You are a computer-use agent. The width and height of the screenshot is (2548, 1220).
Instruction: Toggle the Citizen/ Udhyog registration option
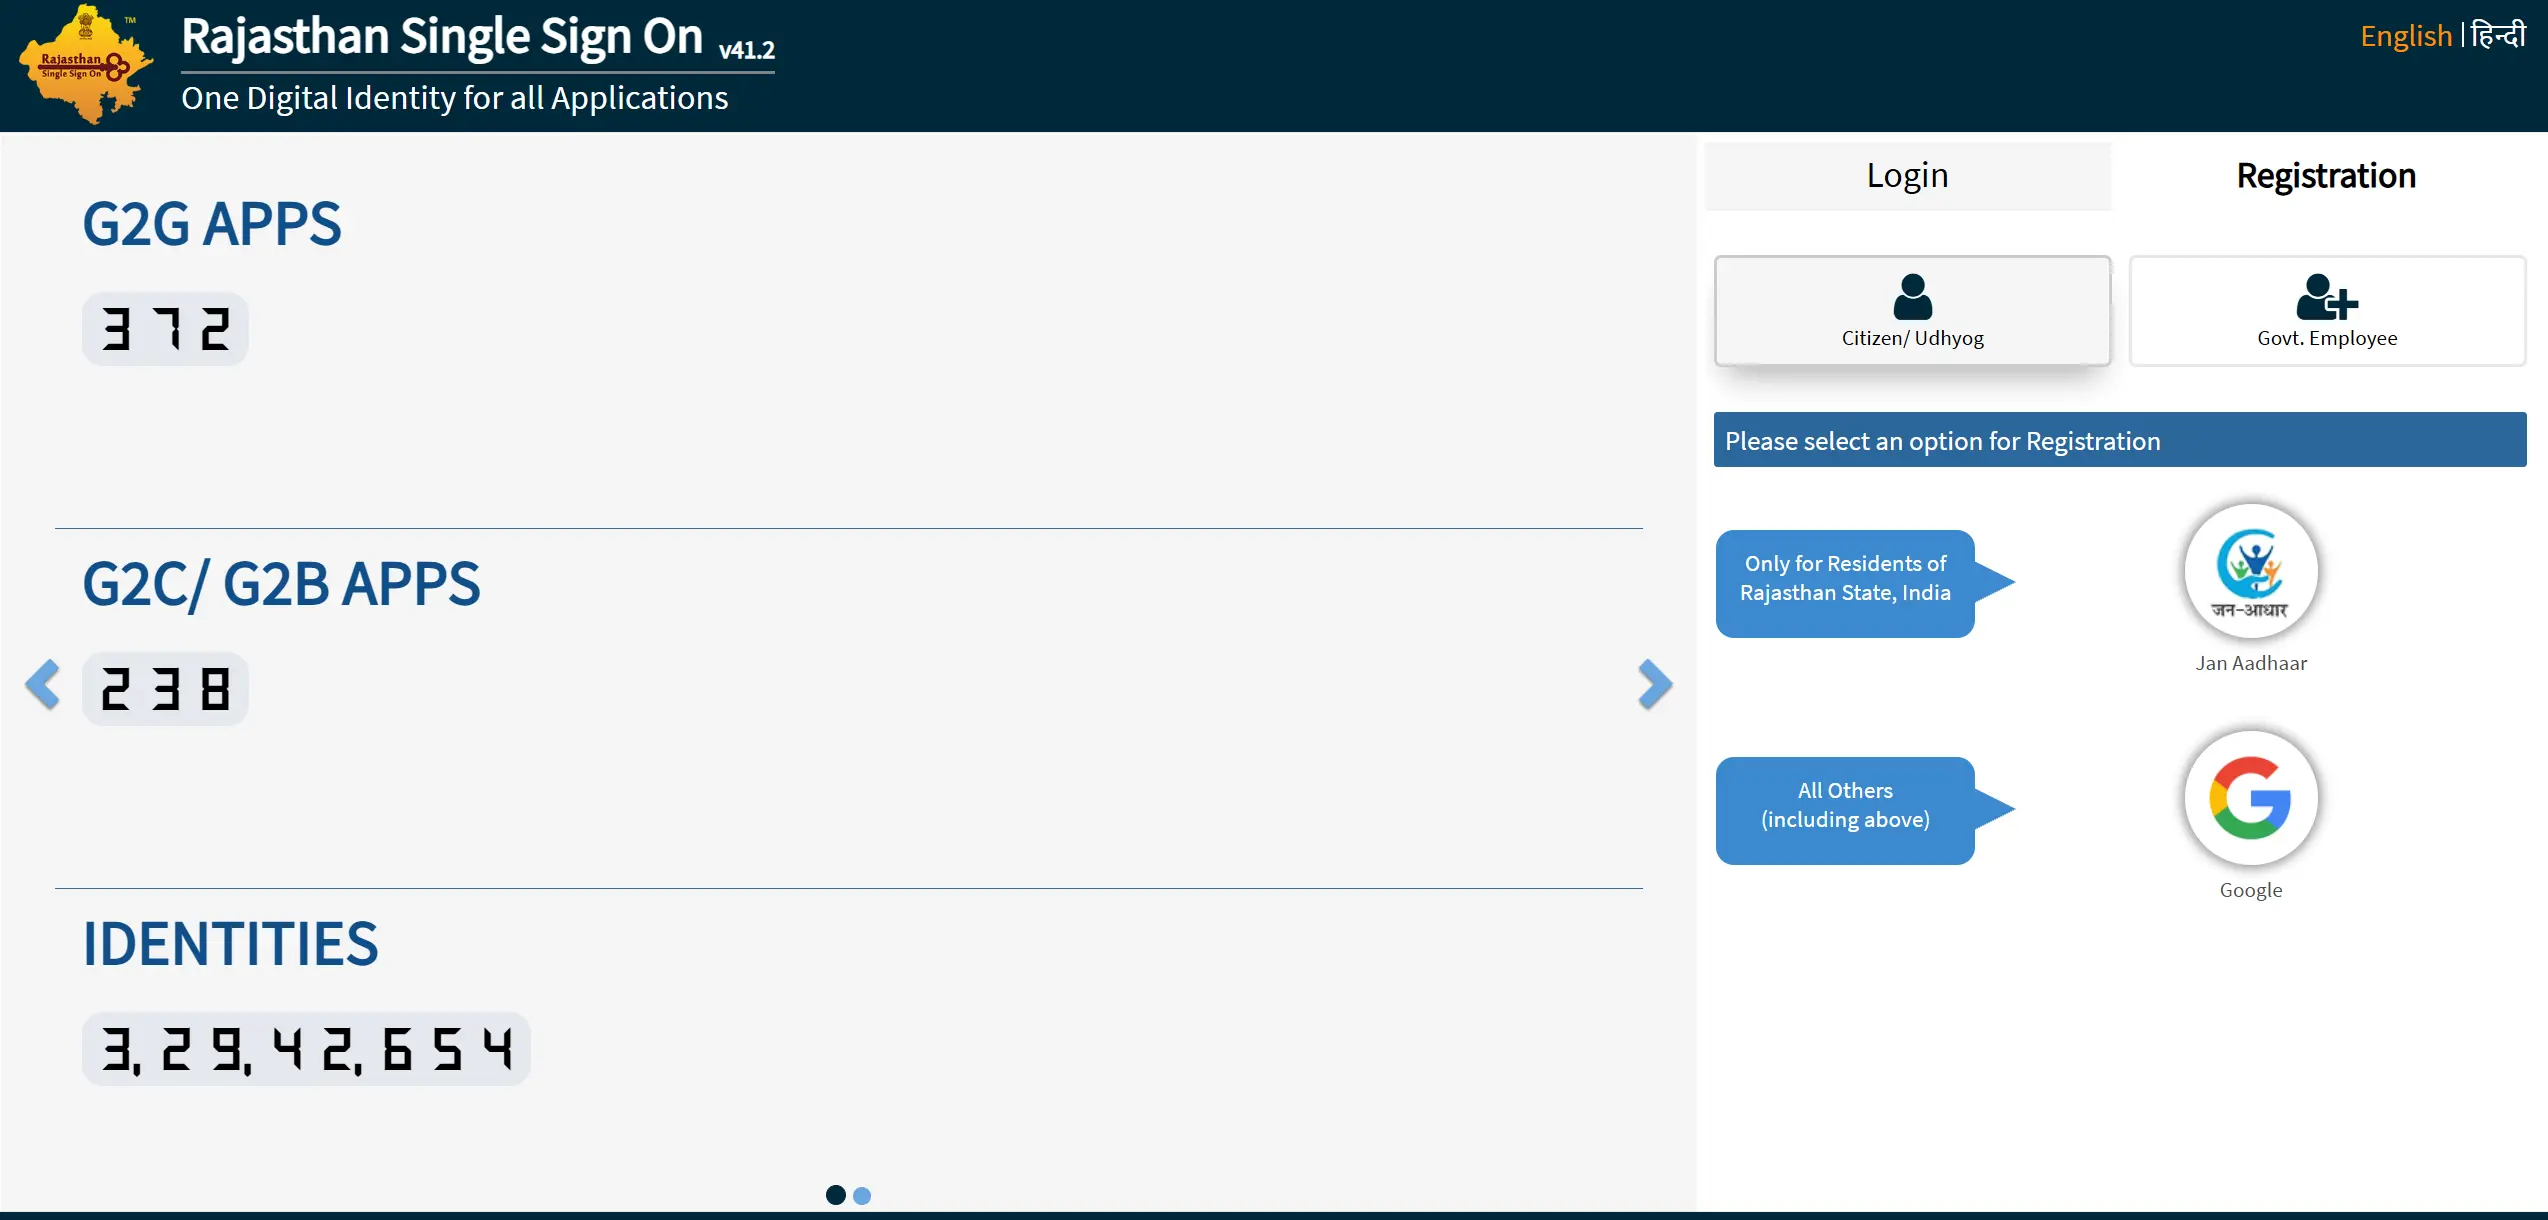1911,311
